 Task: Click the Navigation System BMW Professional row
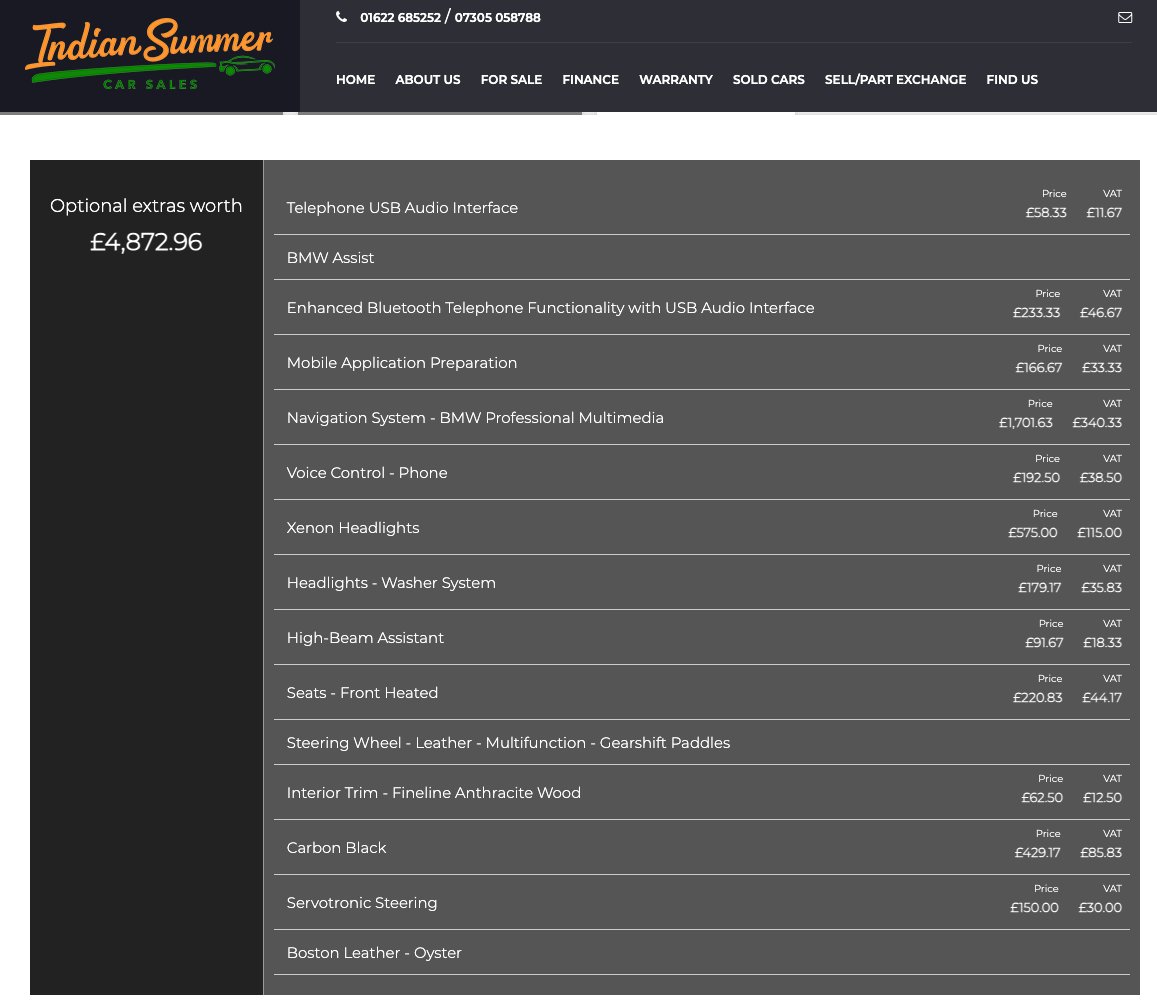point(475,418)
